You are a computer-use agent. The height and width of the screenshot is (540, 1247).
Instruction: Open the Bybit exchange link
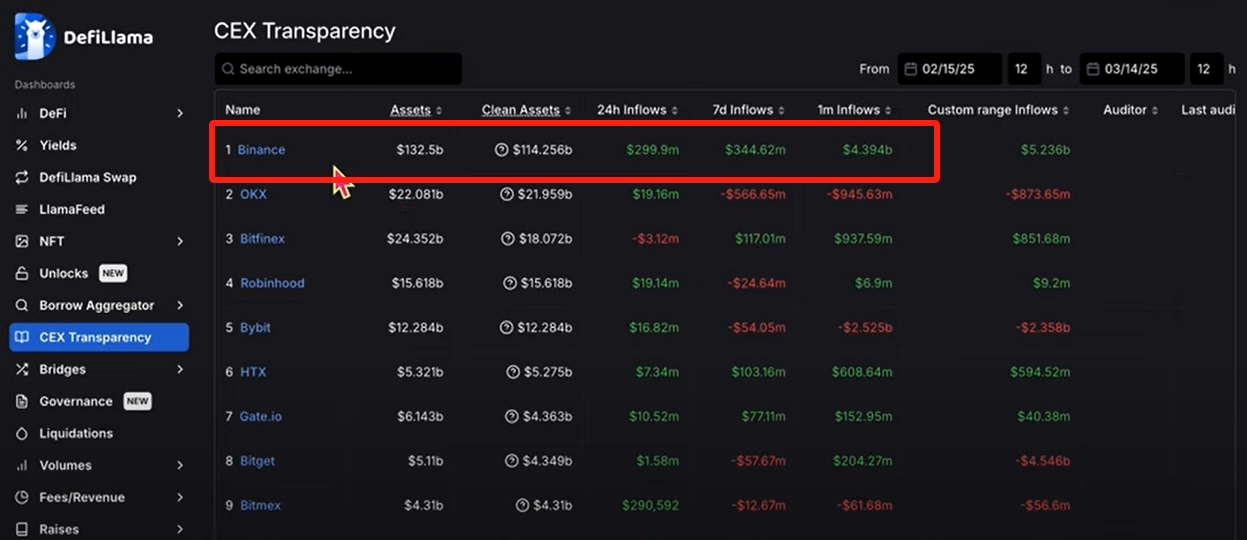click(x=255, y=327)
